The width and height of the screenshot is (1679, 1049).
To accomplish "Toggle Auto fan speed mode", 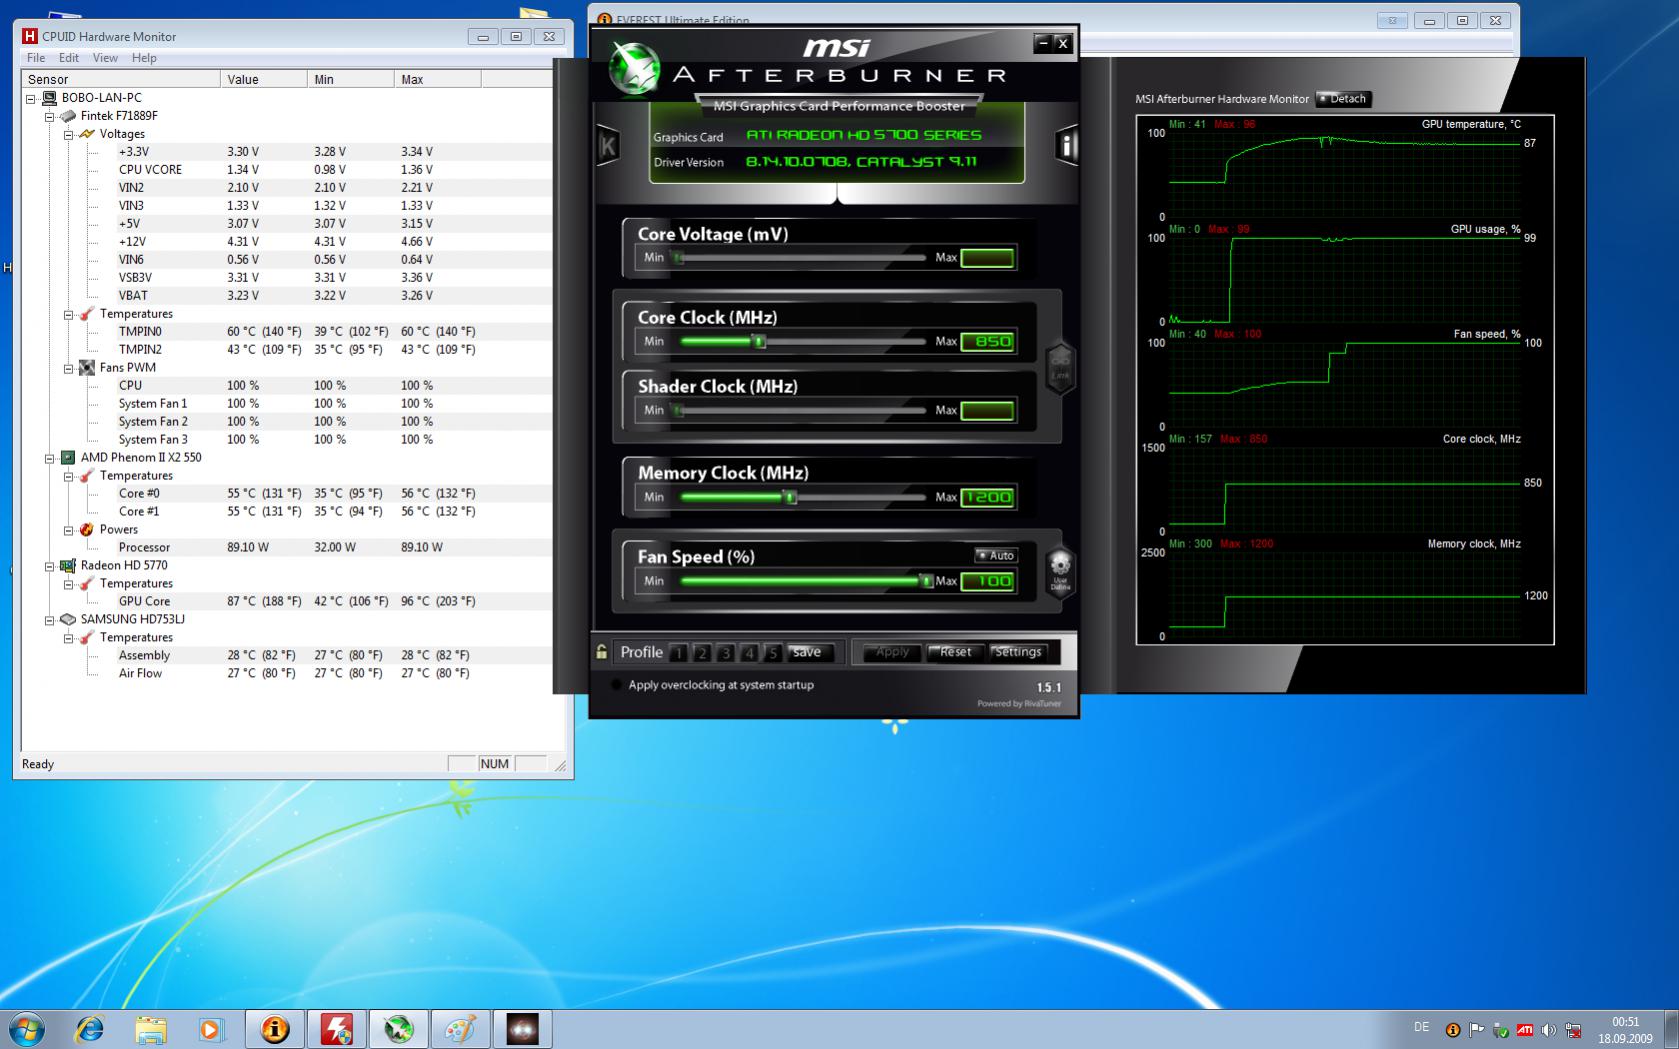I will click(996, 556).
